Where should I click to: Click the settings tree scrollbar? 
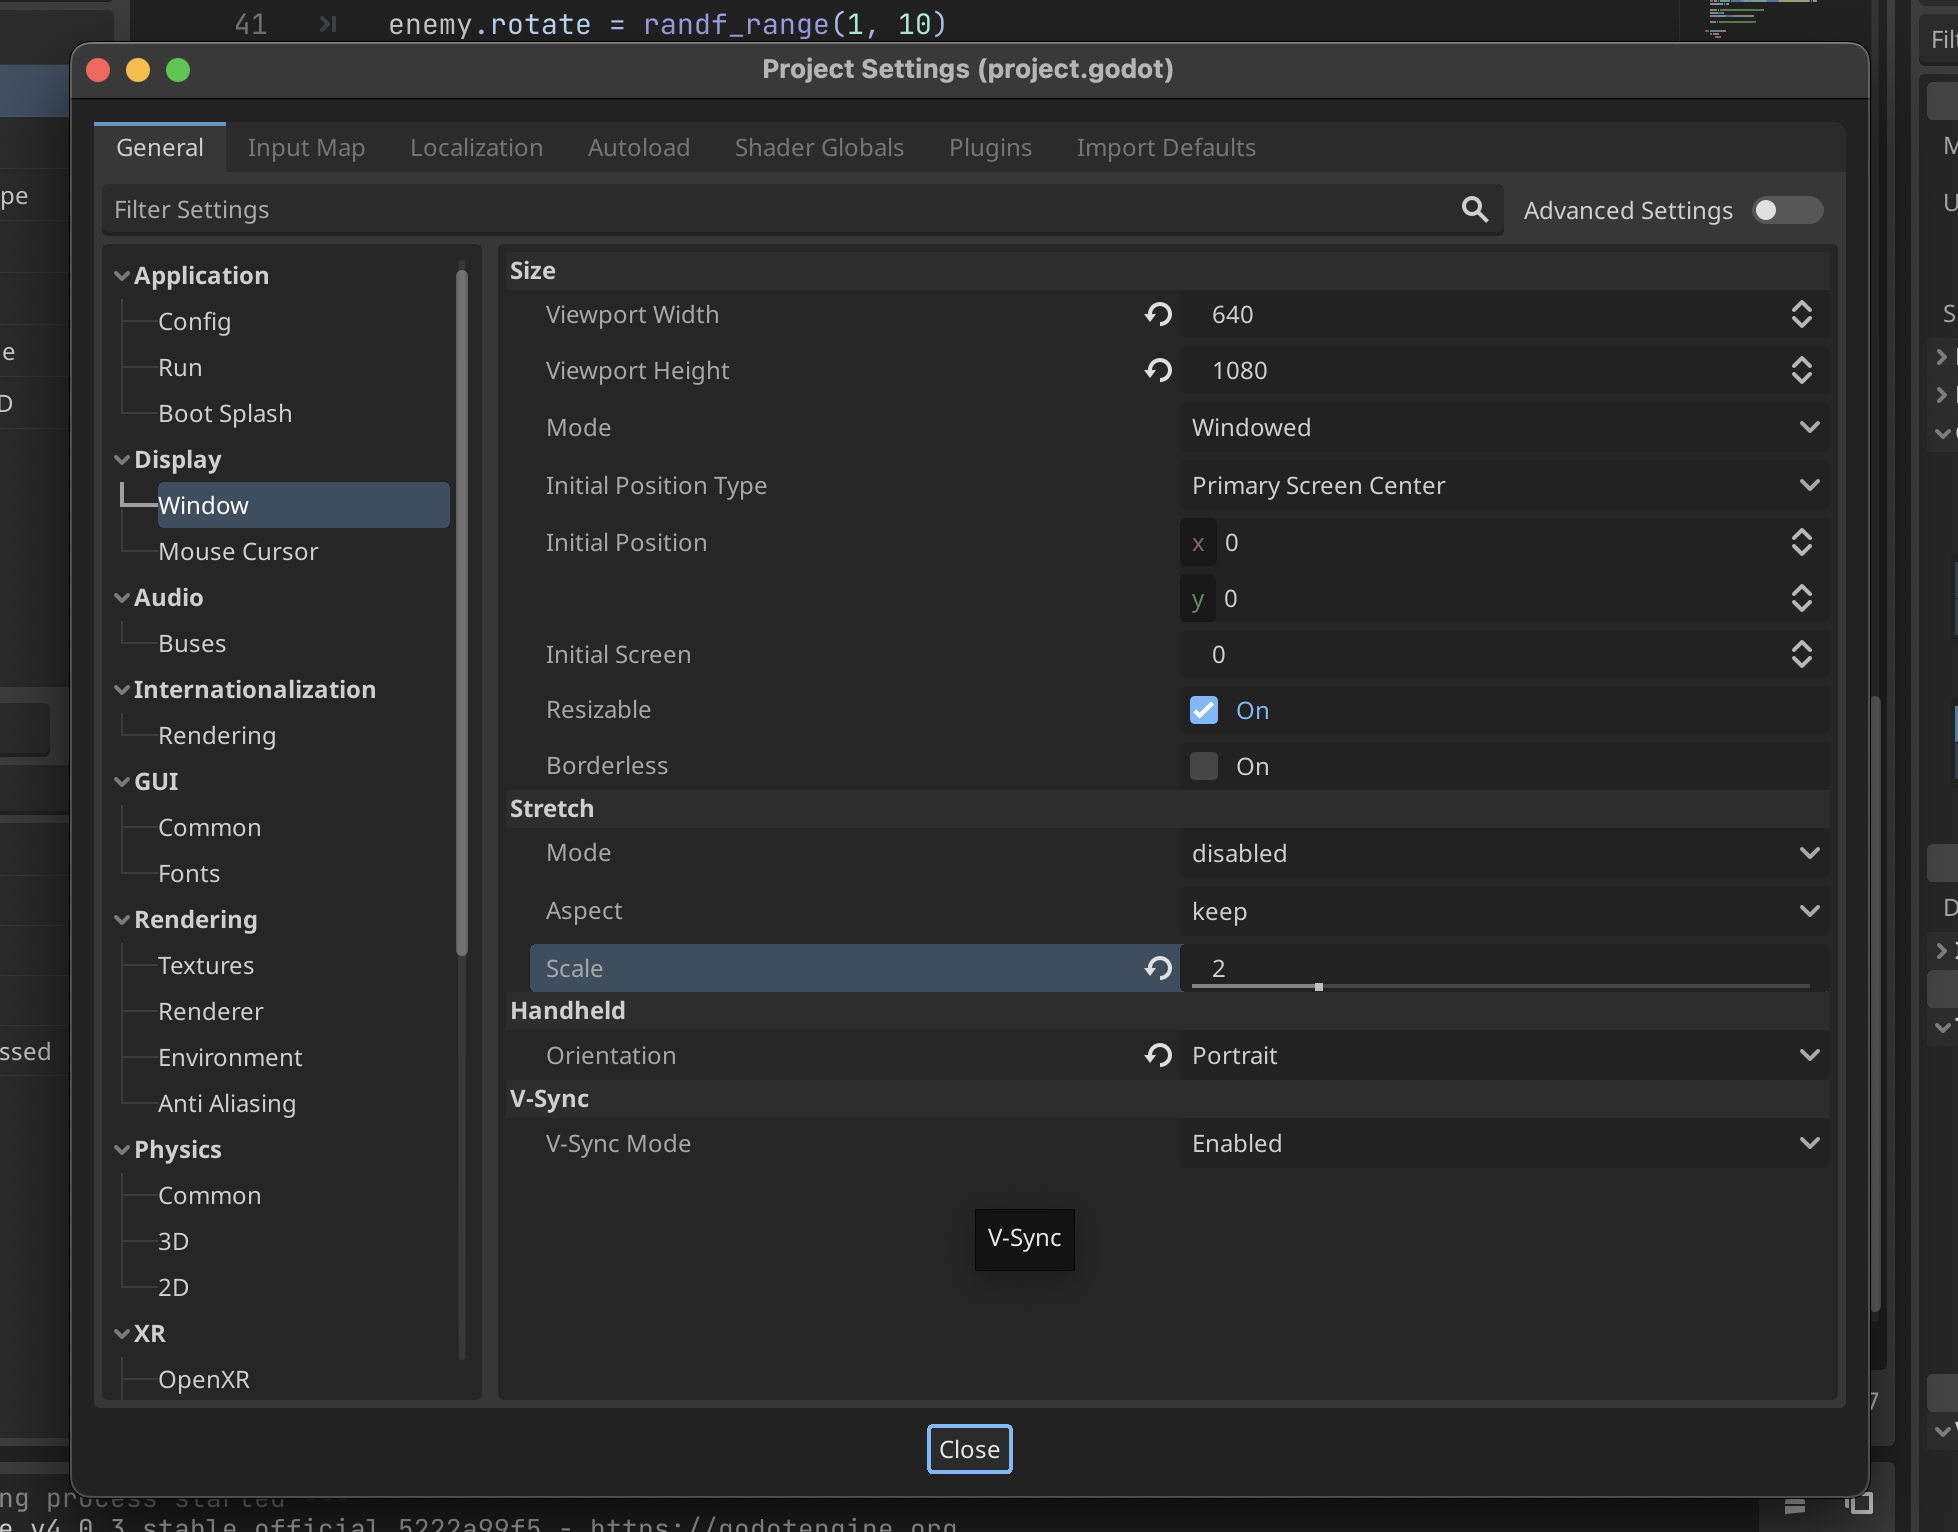pos(461,612)
